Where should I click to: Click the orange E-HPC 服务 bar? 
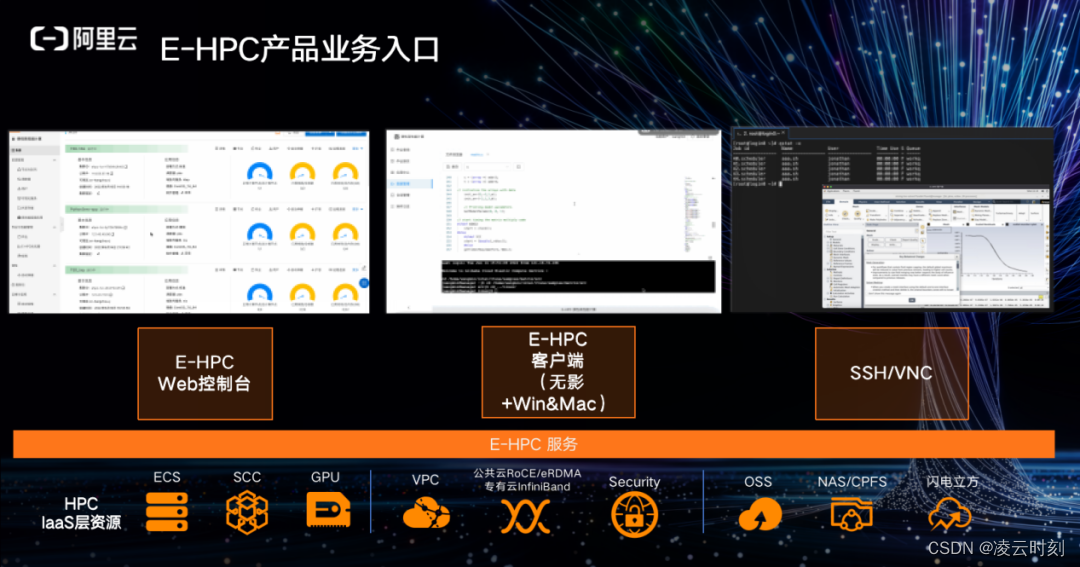[x=534, y=444]
